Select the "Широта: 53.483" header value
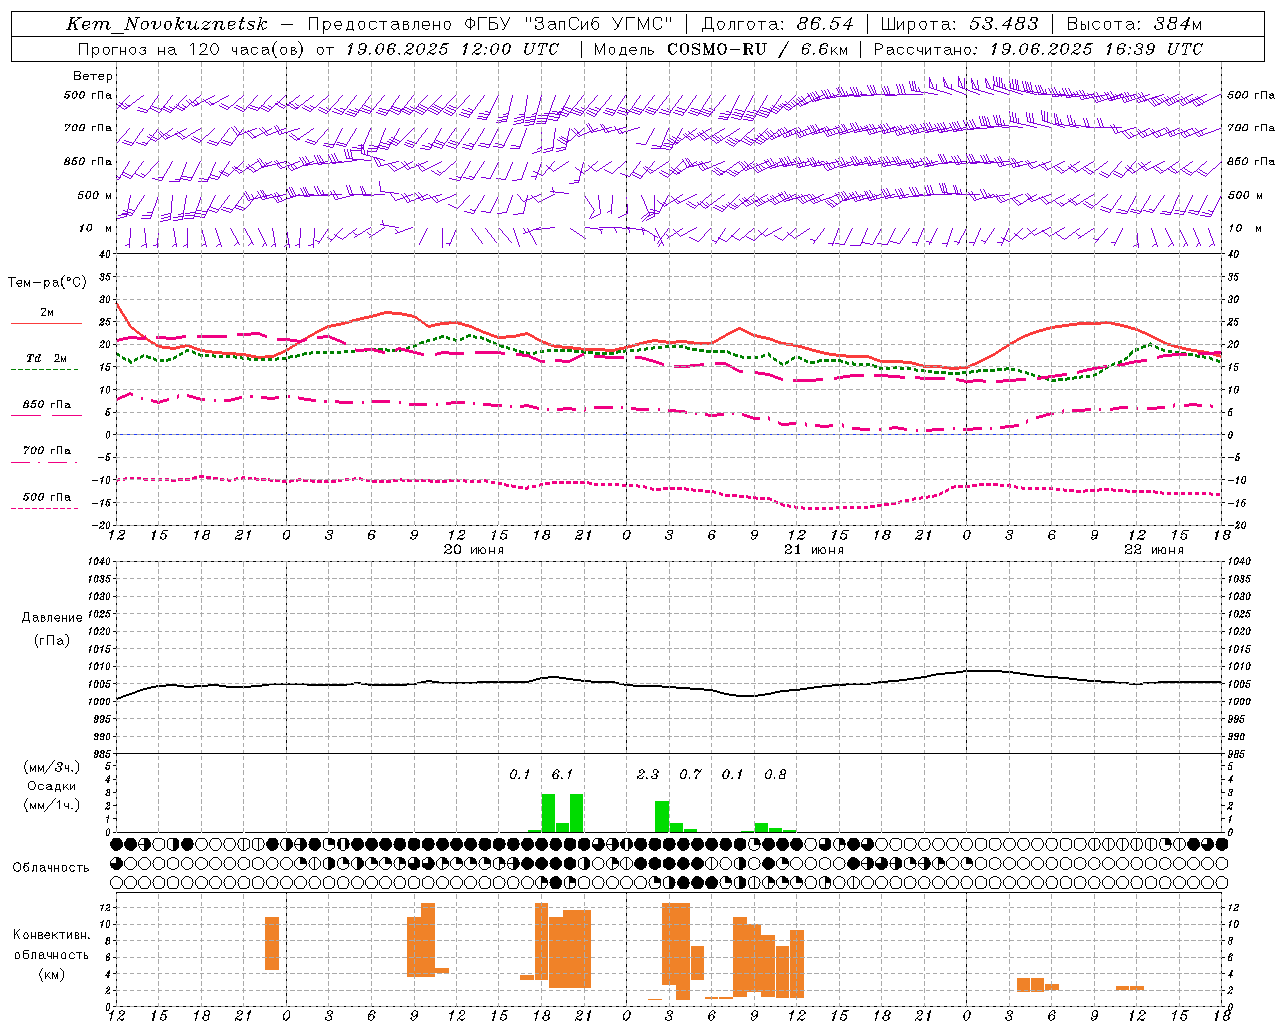Screen dimensions: 1280x1024 (960, 24)
